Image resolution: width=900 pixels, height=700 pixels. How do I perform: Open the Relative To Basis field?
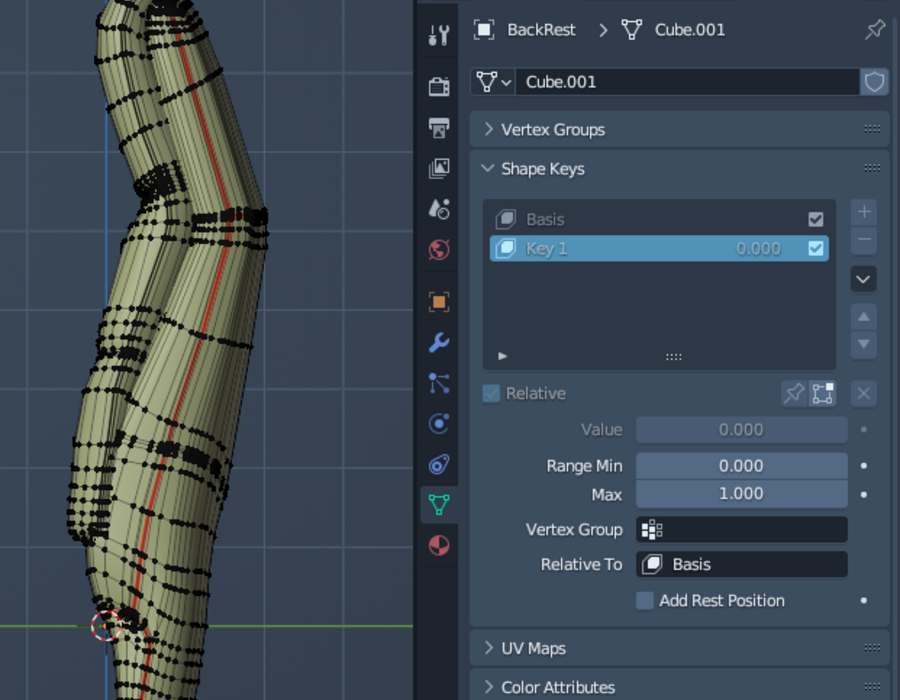742,565
